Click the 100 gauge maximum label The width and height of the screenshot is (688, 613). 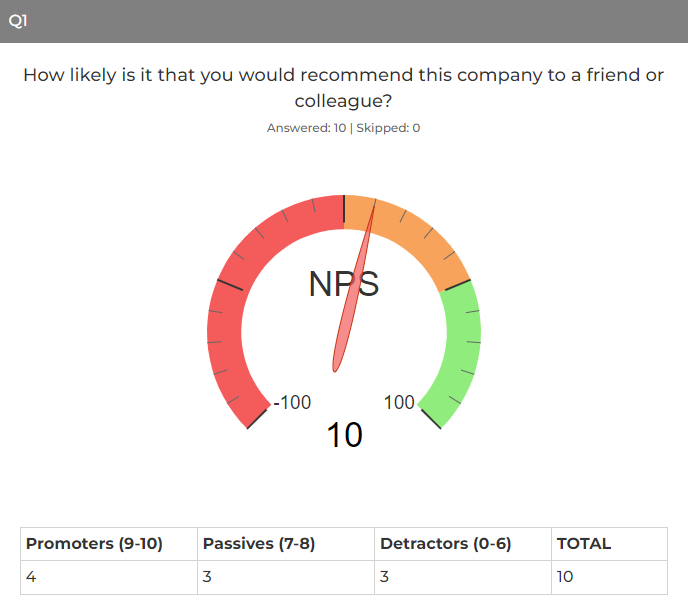(x=399, y=402)
